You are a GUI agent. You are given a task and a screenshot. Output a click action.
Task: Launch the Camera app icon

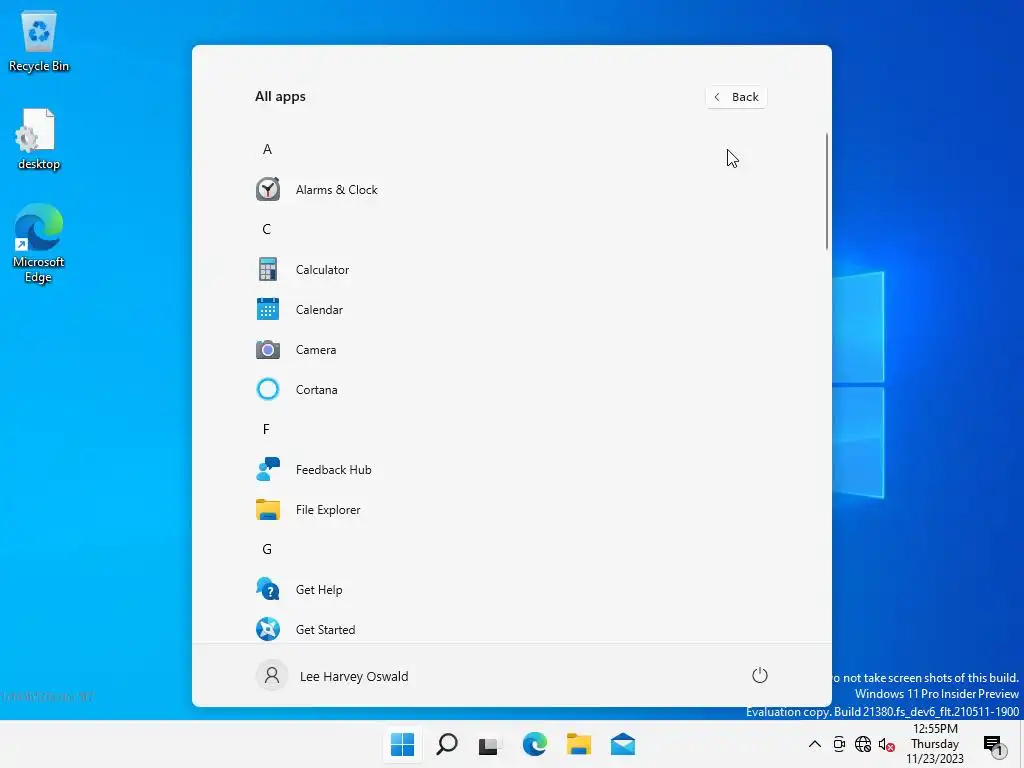[x=268, y=349]
